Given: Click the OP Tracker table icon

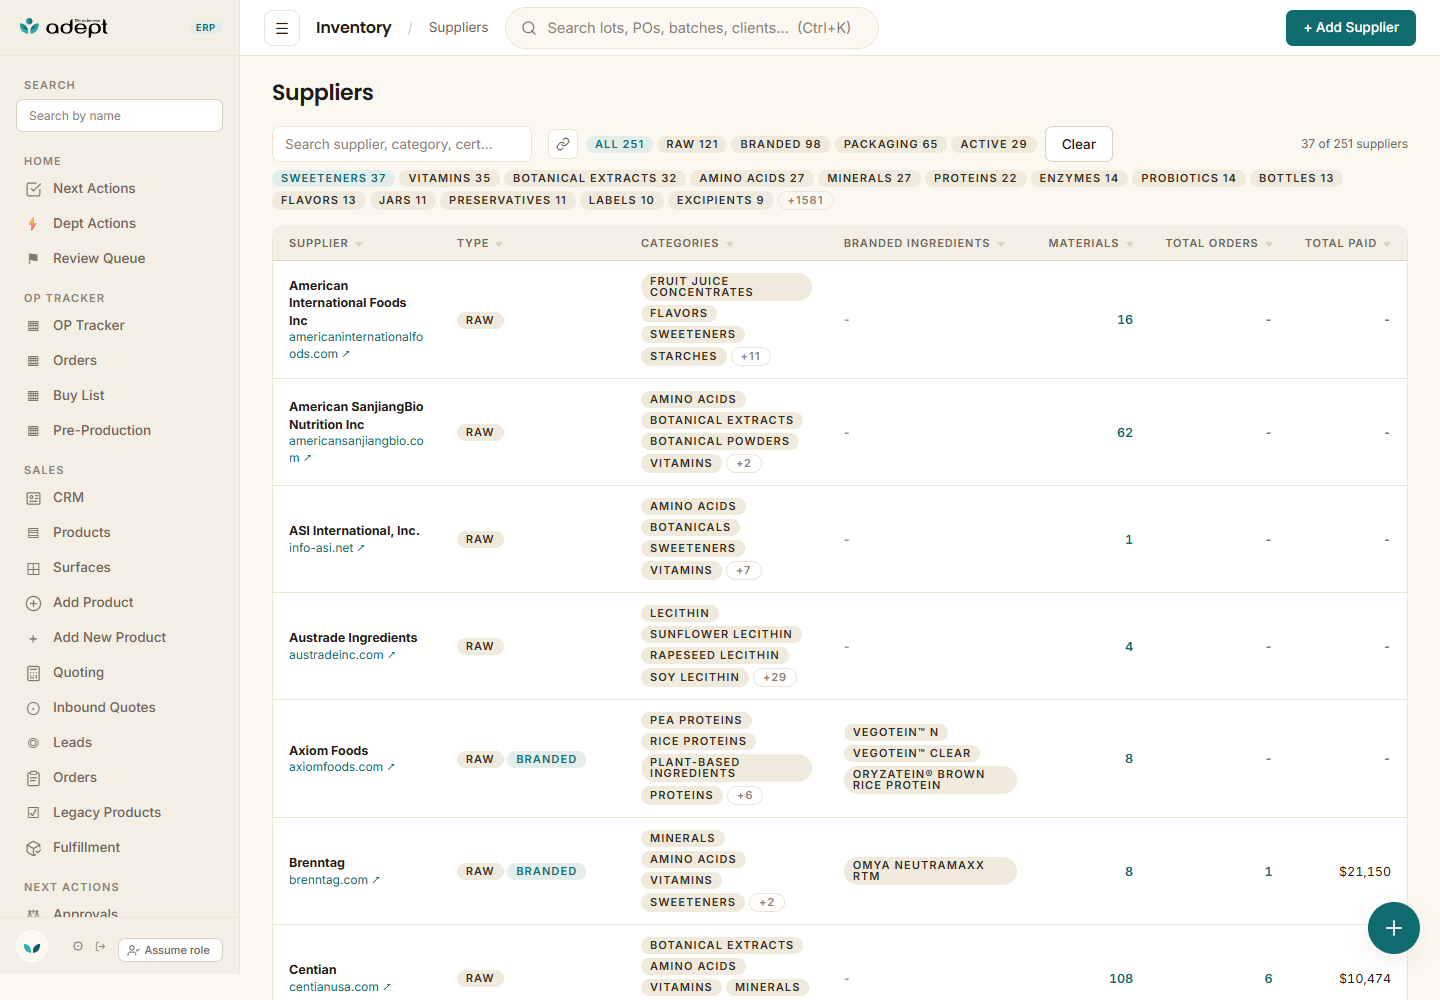Looking at the screenshot, I should (33, 326).
